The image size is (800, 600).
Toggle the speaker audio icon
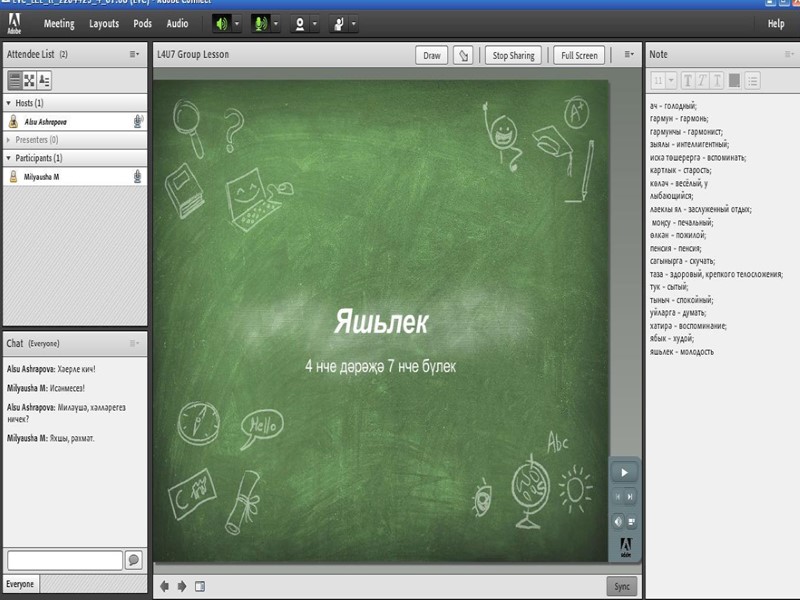click(x=222, y=23)
